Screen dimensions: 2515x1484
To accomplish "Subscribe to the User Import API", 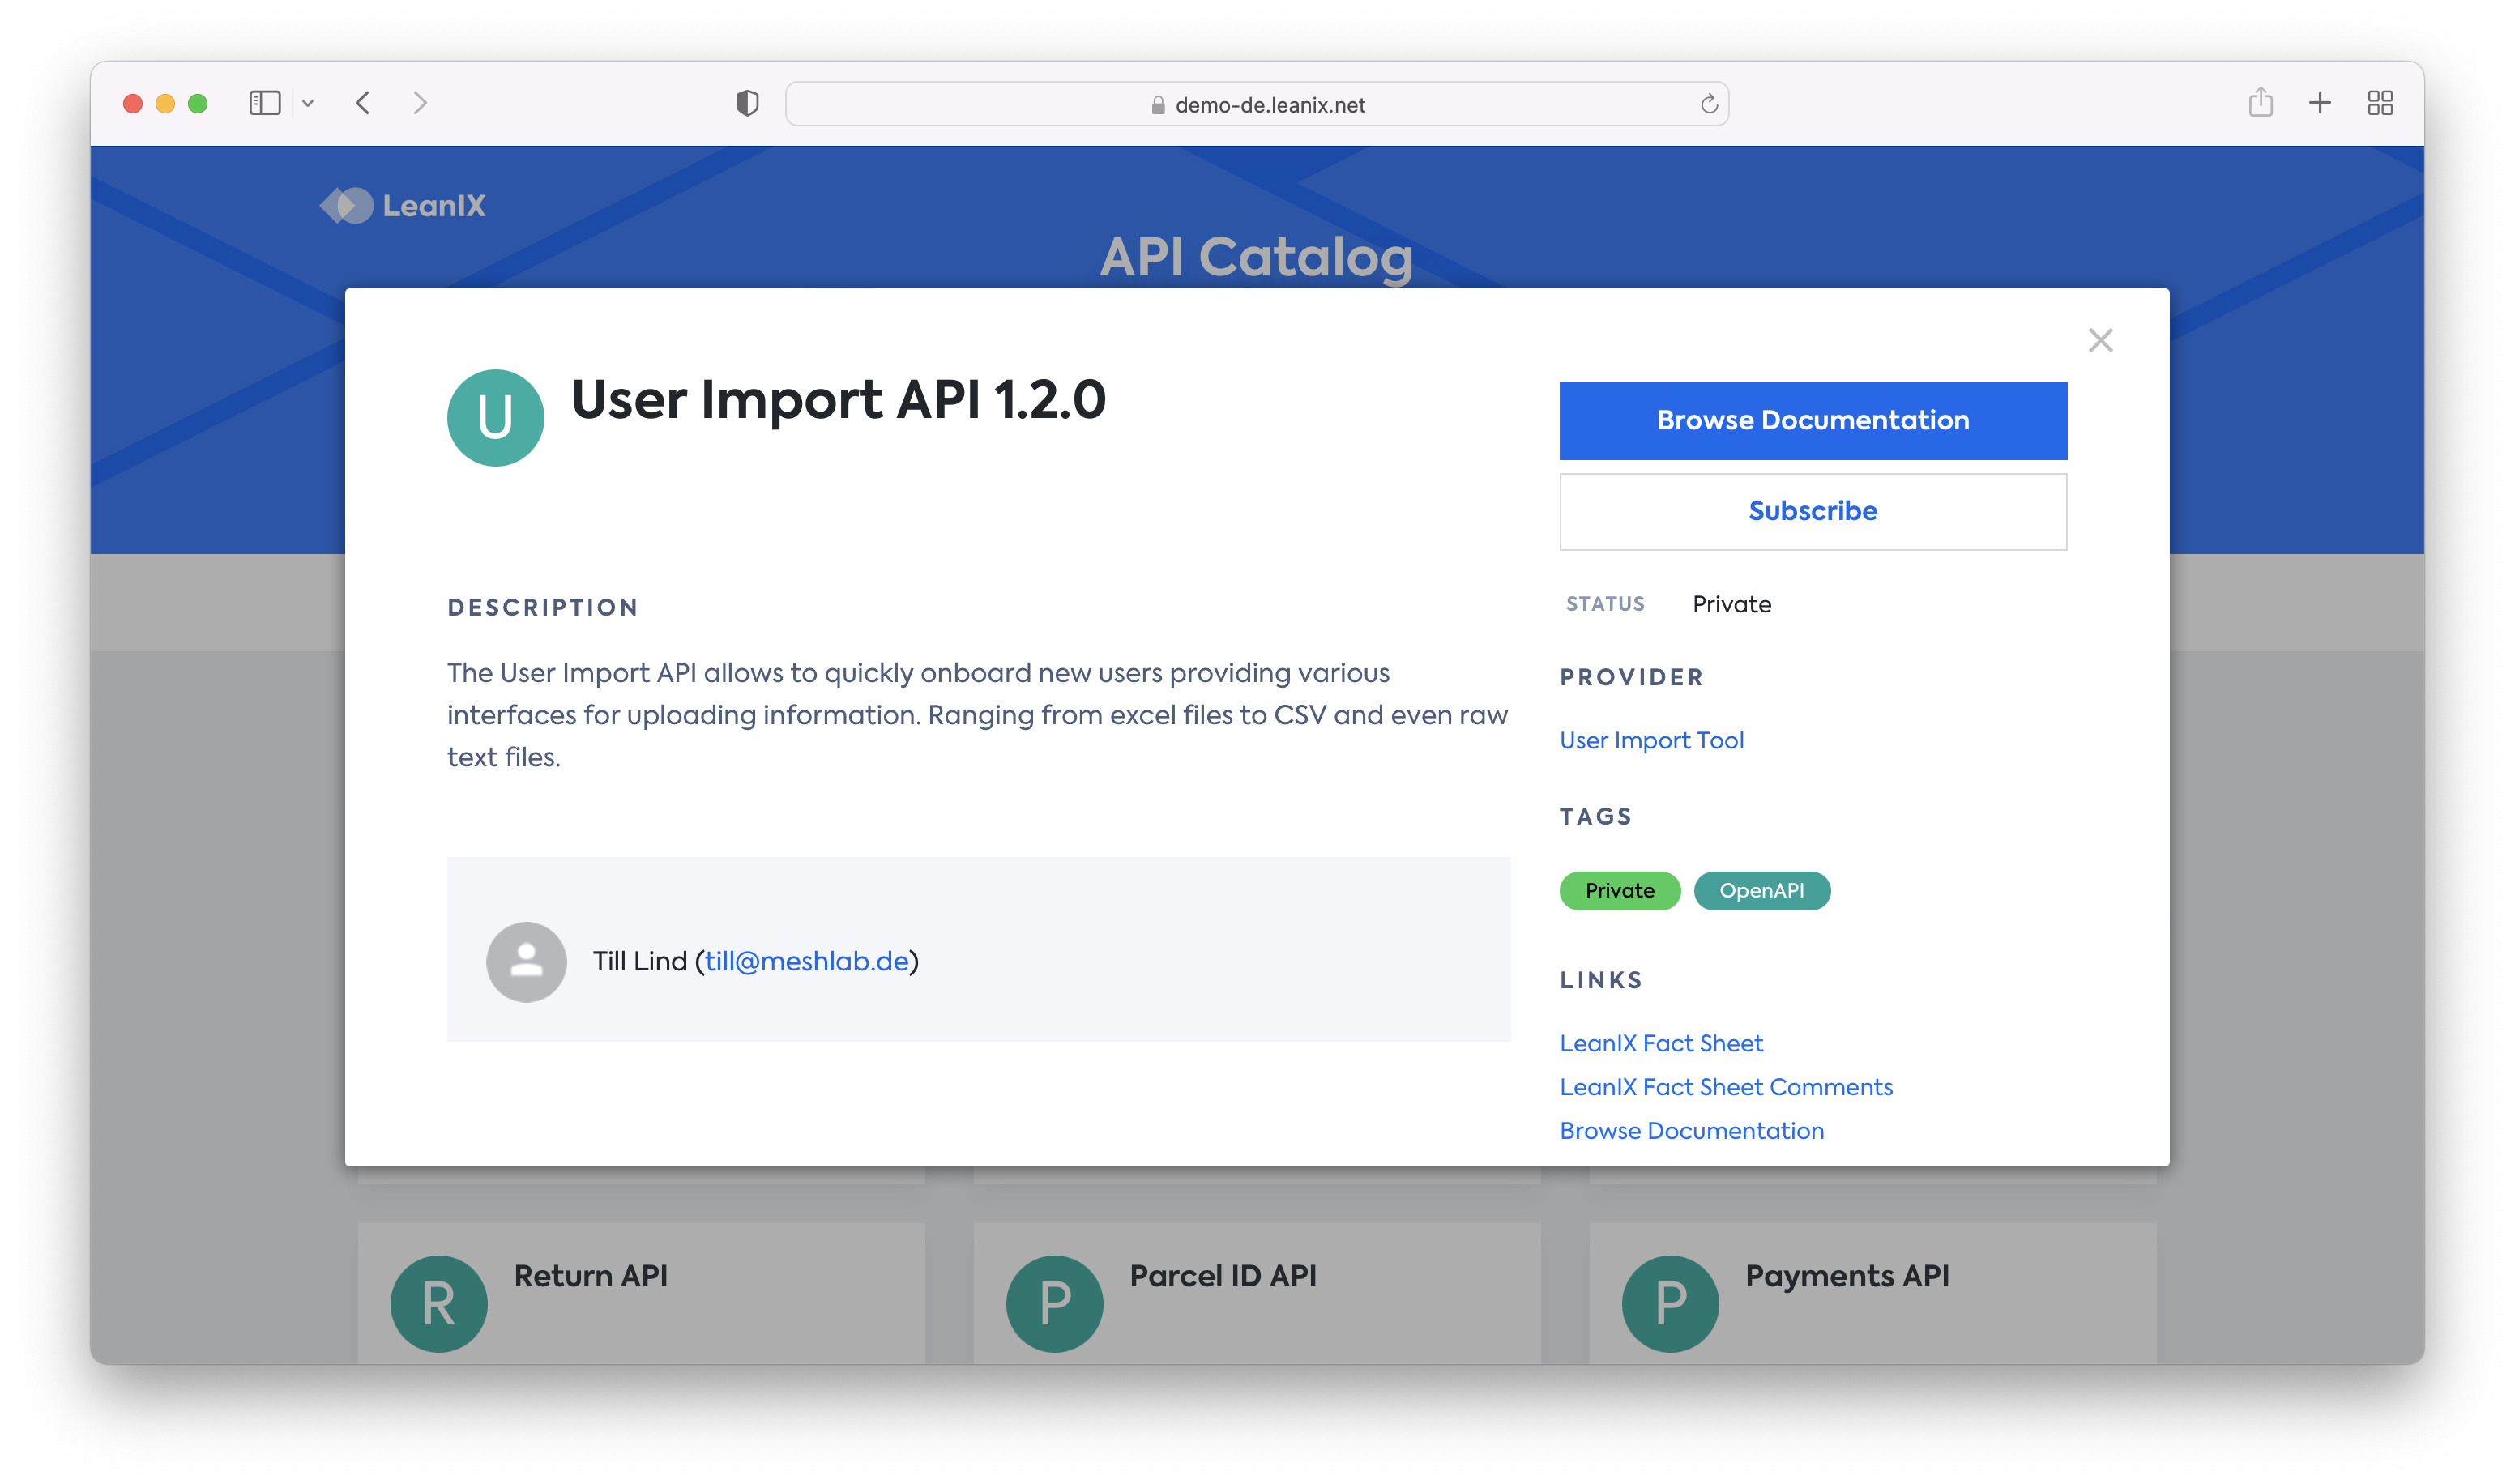I will [x=1812, y=511].
